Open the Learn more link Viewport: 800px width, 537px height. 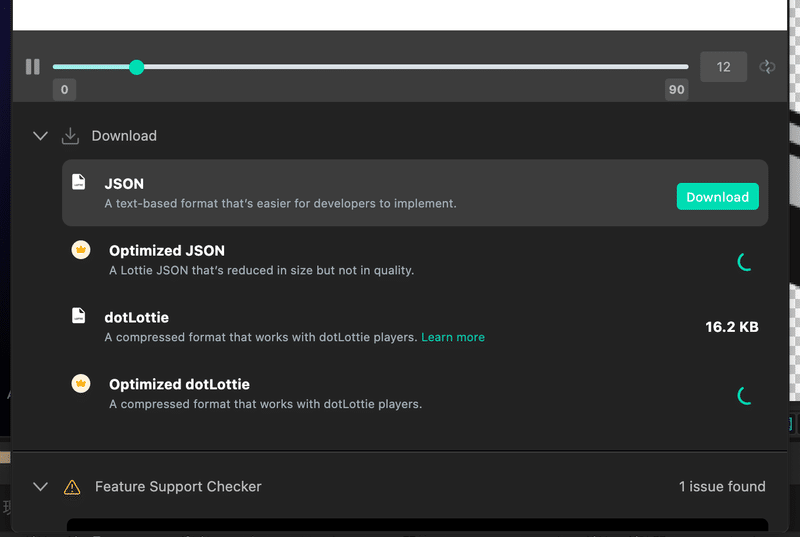point(453,337)
